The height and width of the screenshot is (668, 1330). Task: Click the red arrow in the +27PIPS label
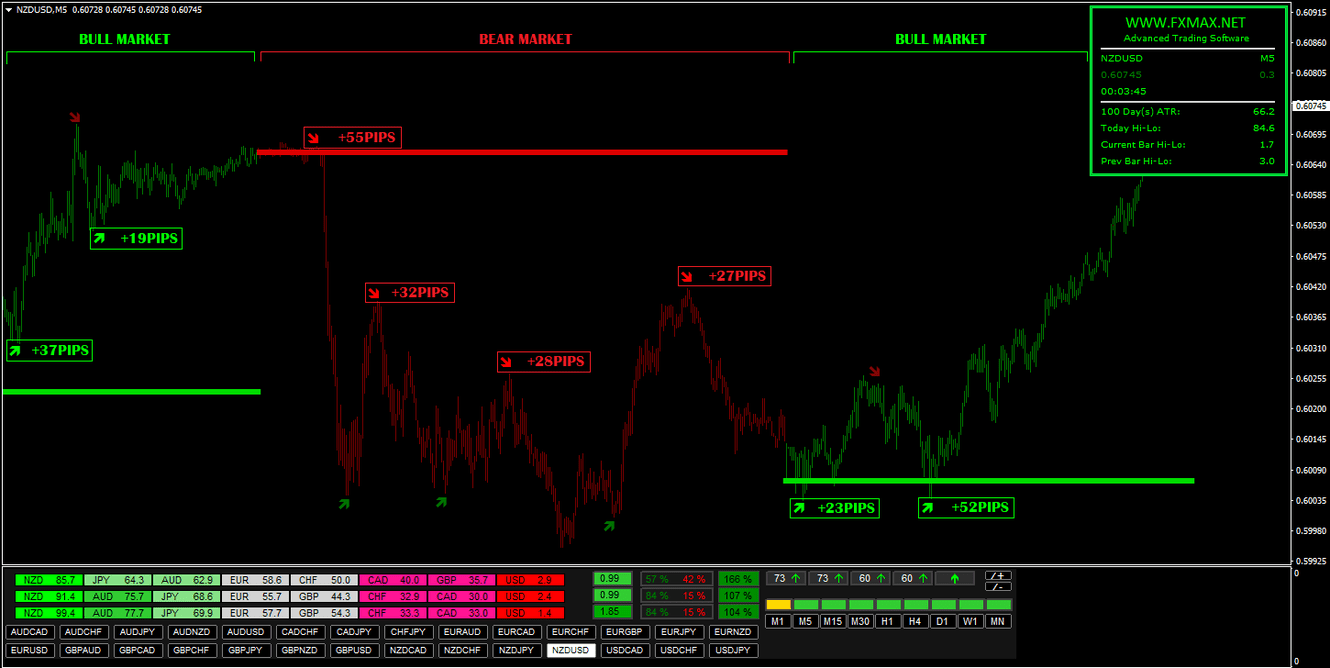pos(688,276)
